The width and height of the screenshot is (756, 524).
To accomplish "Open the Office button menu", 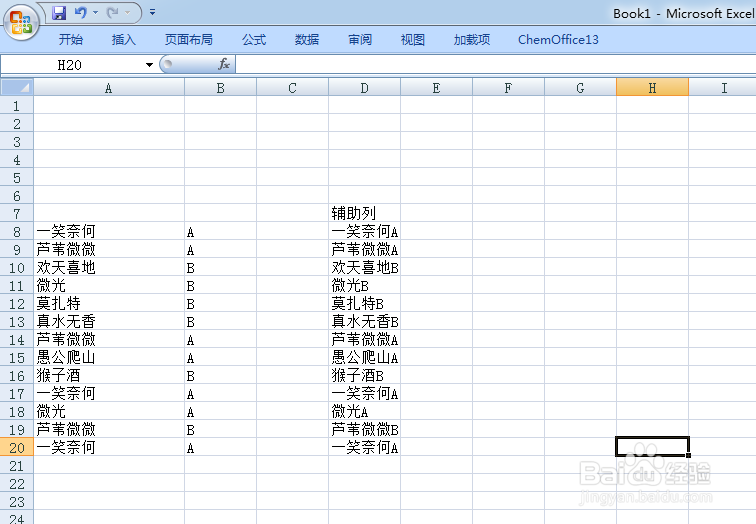I will [21, 22].
